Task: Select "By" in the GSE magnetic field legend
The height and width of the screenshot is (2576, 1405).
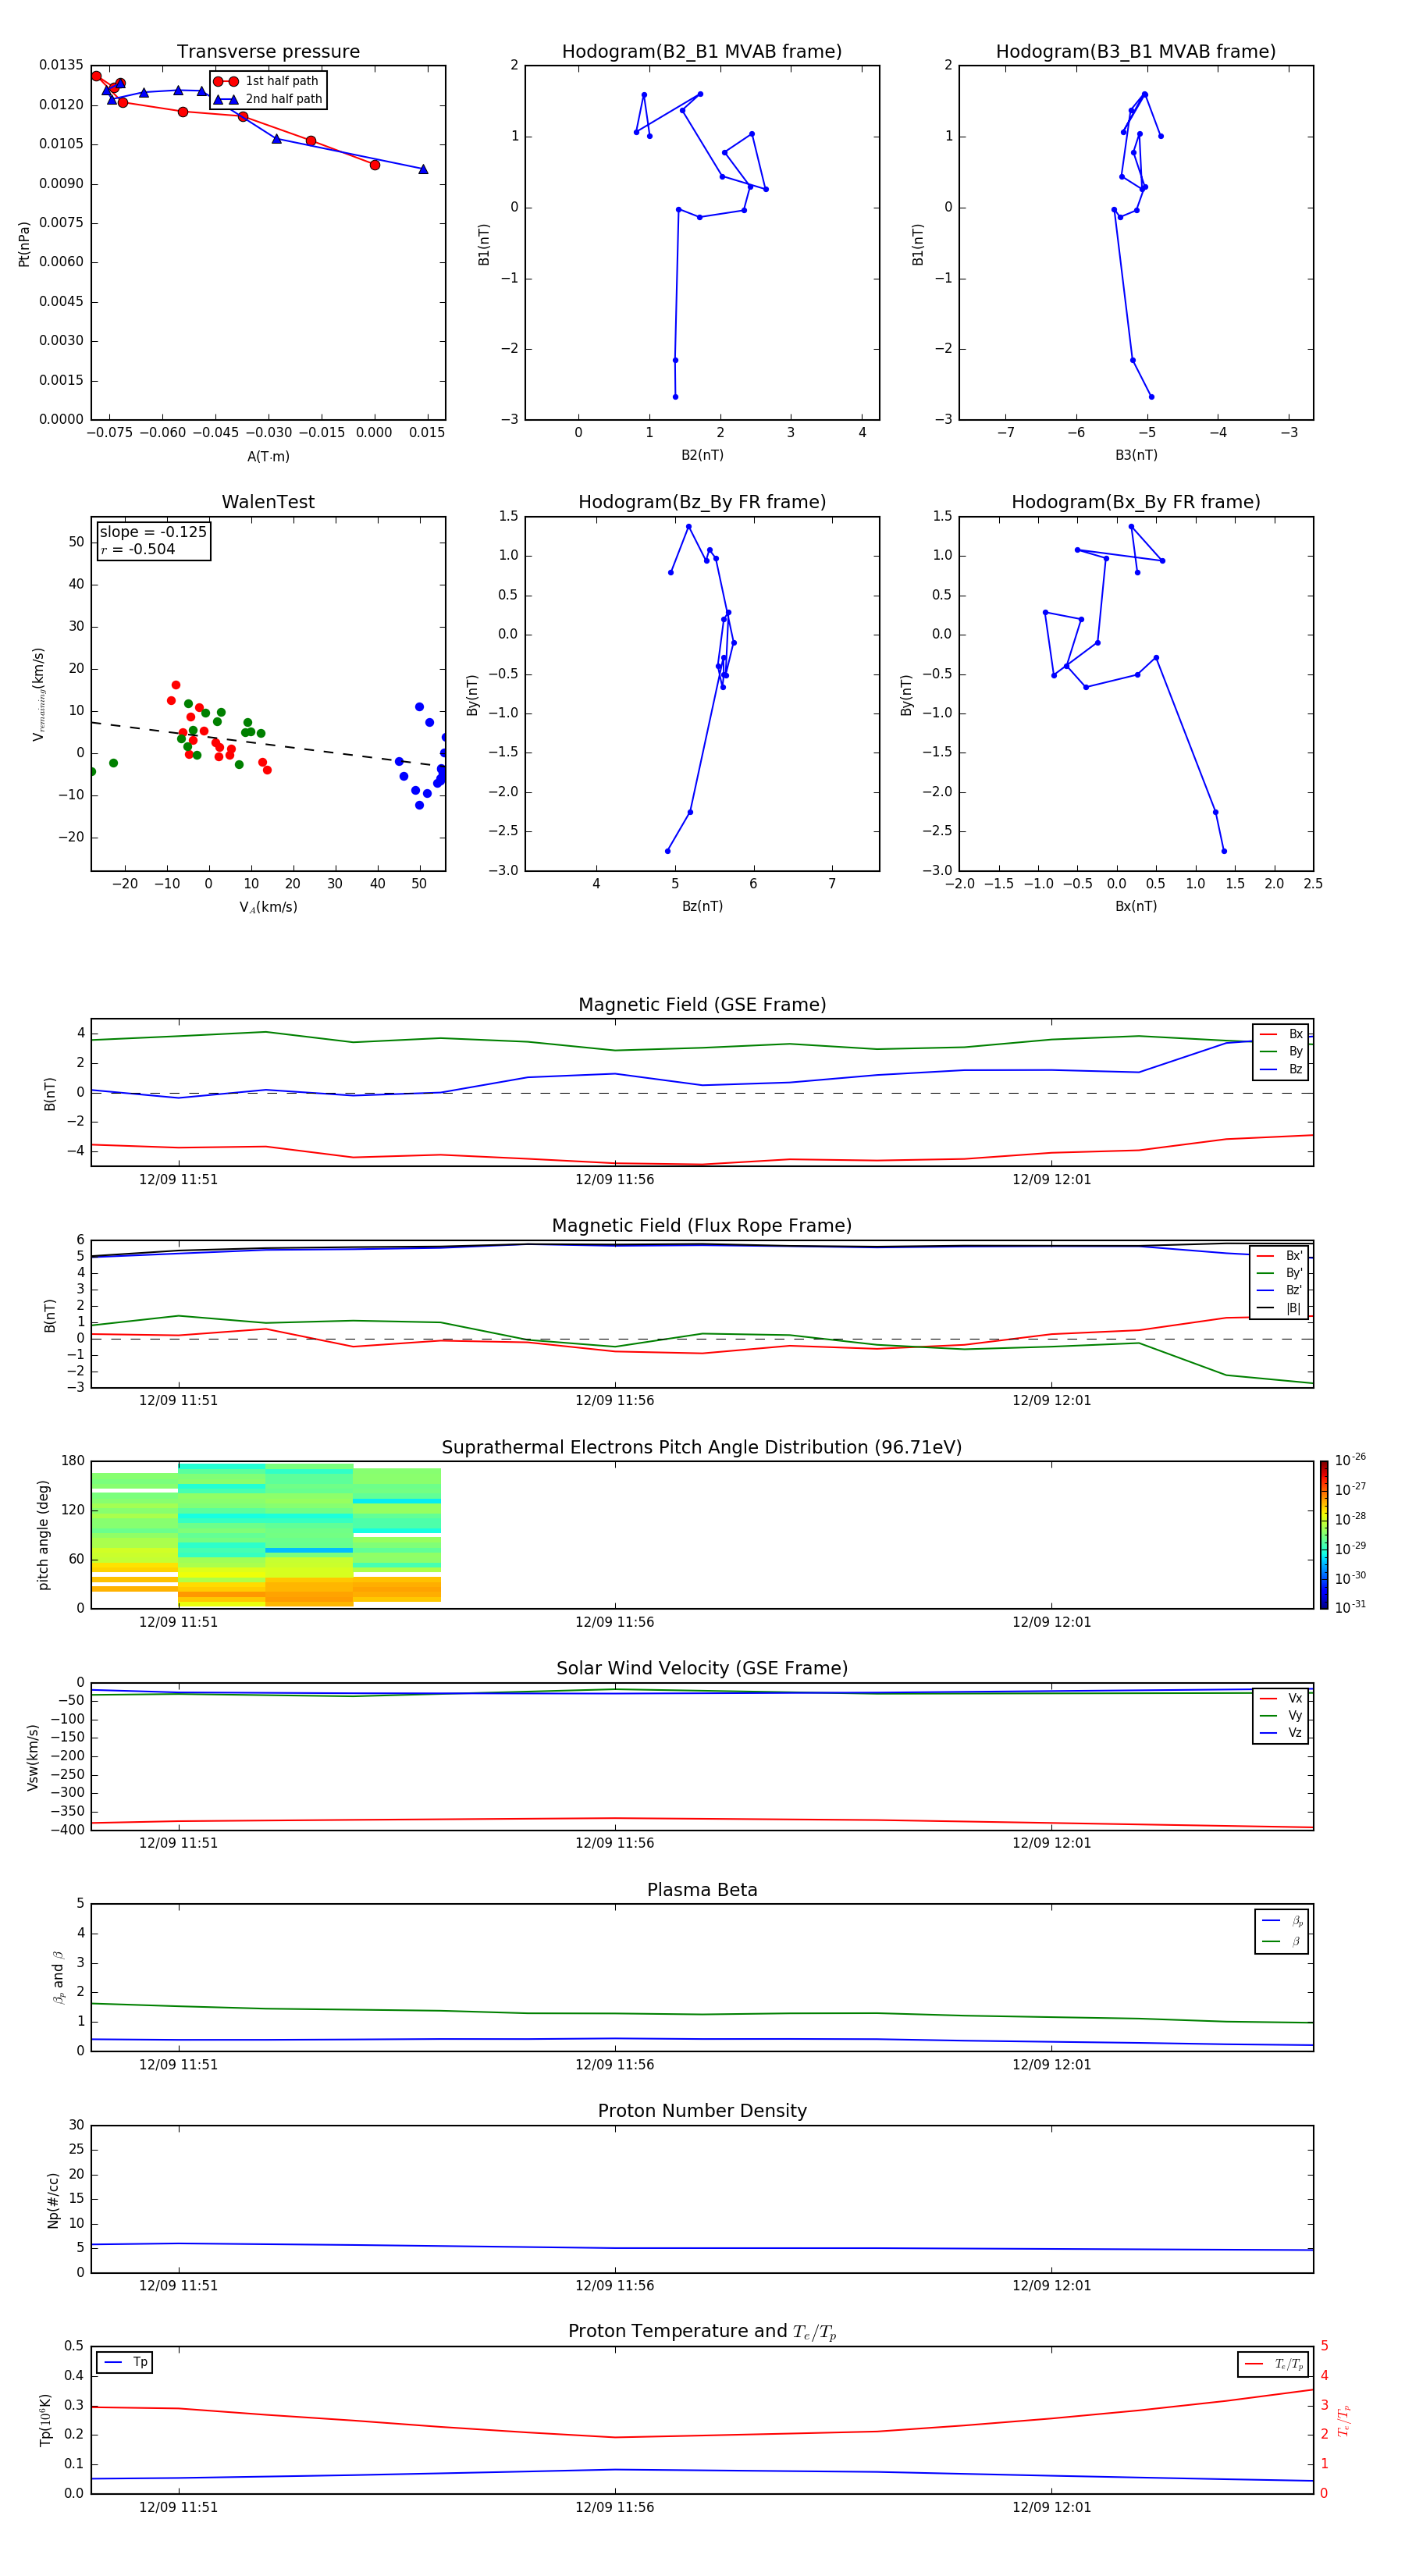Action: coord(1282,1051)
